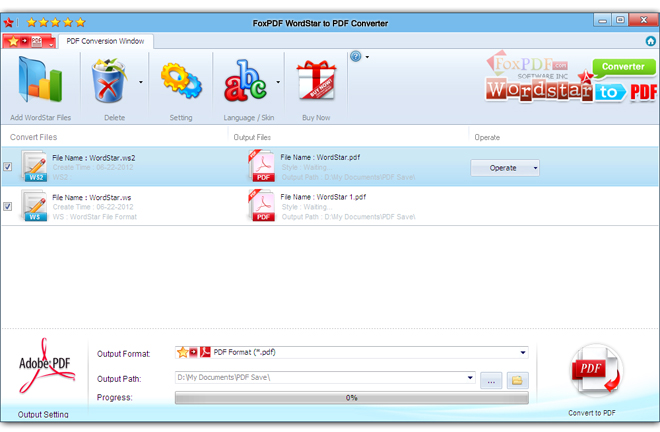Select 'File Name : WordStar.pdf' text
Screen dimensions: 660x432
pyautogui.click(x=320, y=157)
